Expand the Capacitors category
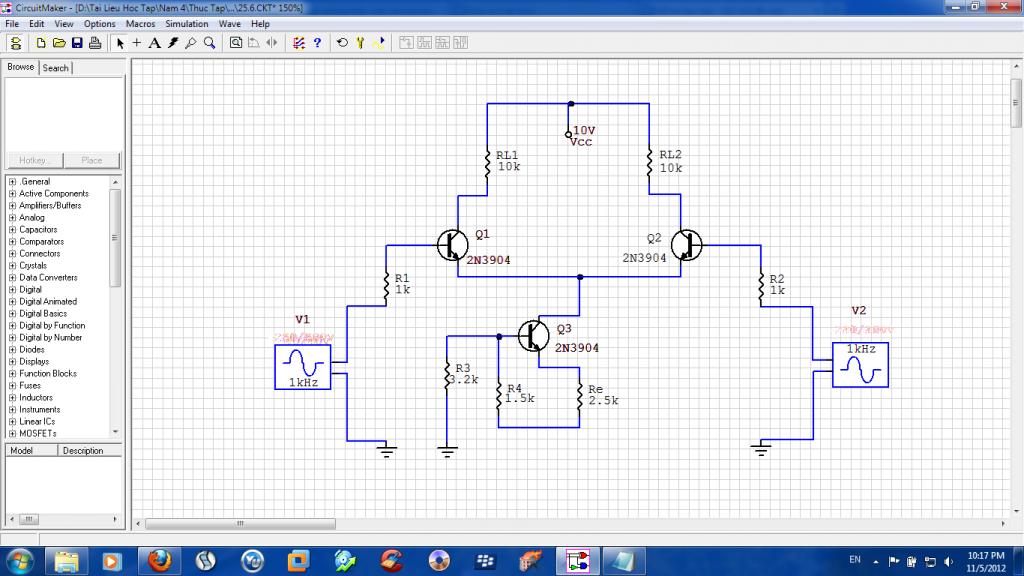This screenshot has height=576, width=1024. click(x=11, y=230)
